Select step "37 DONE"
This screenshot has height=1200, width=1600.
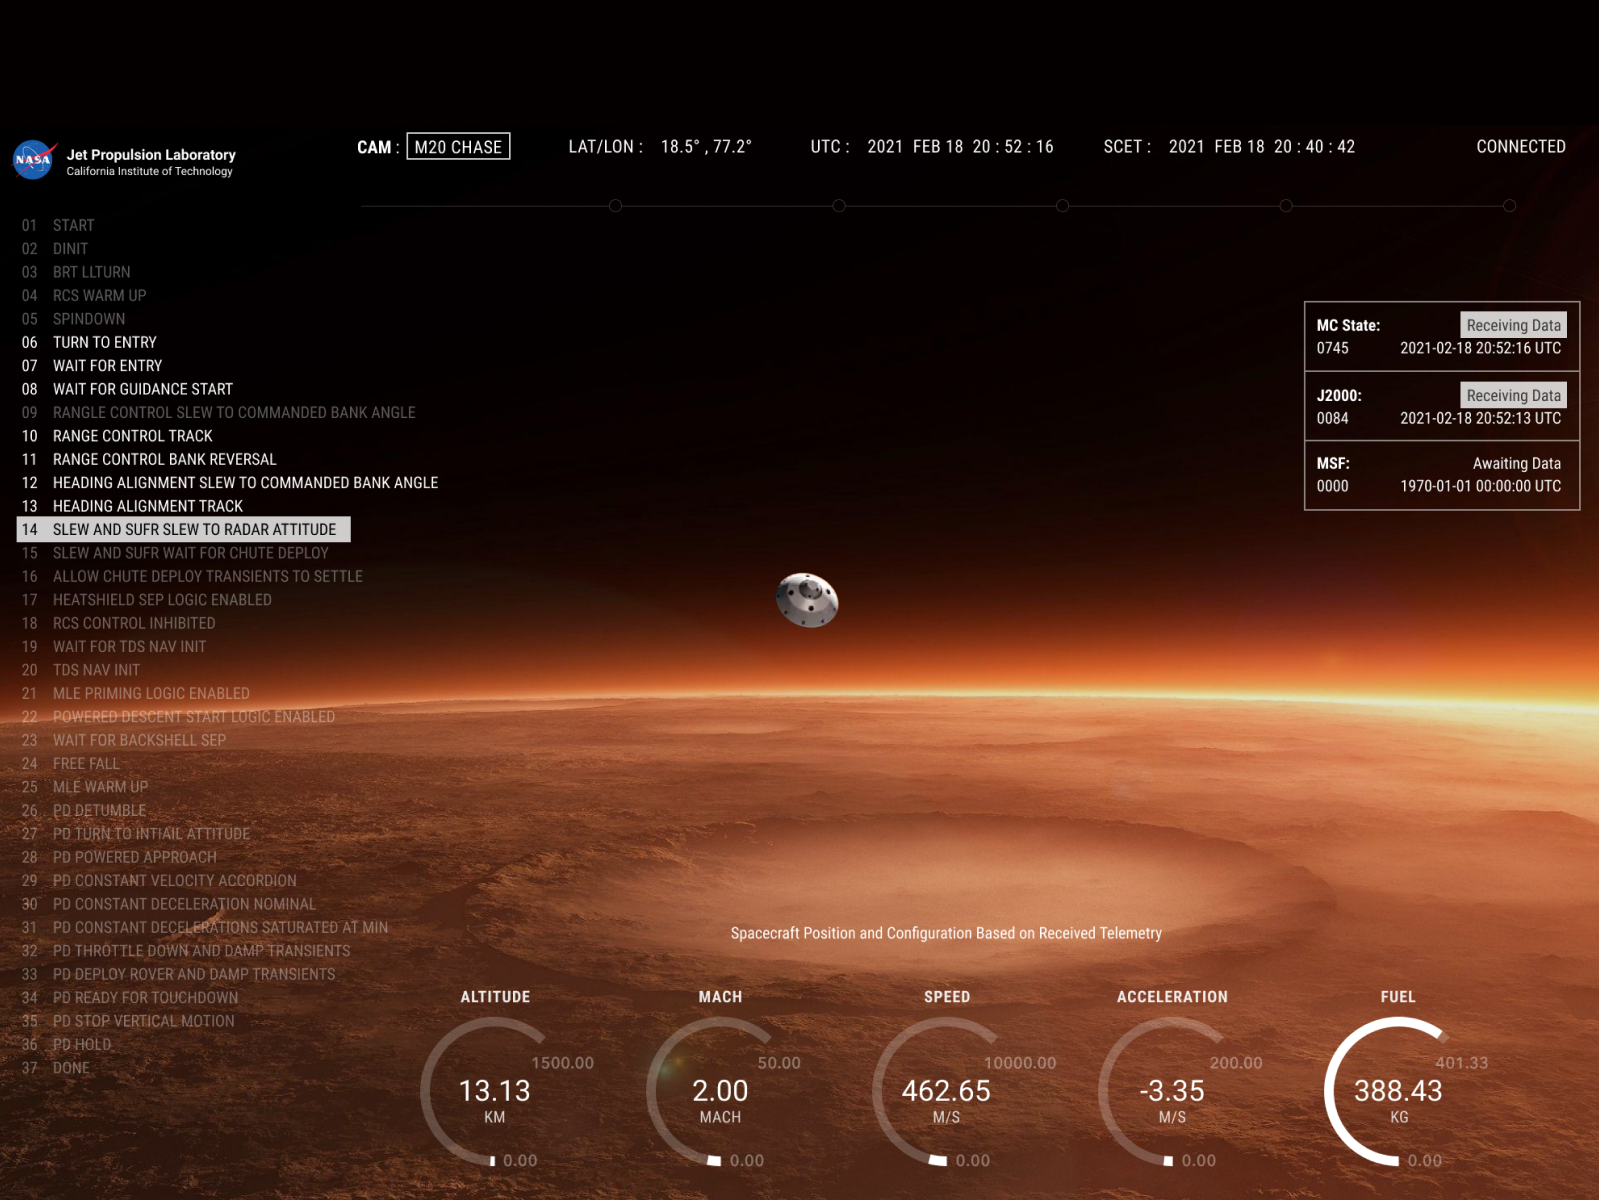[56, 1068]
